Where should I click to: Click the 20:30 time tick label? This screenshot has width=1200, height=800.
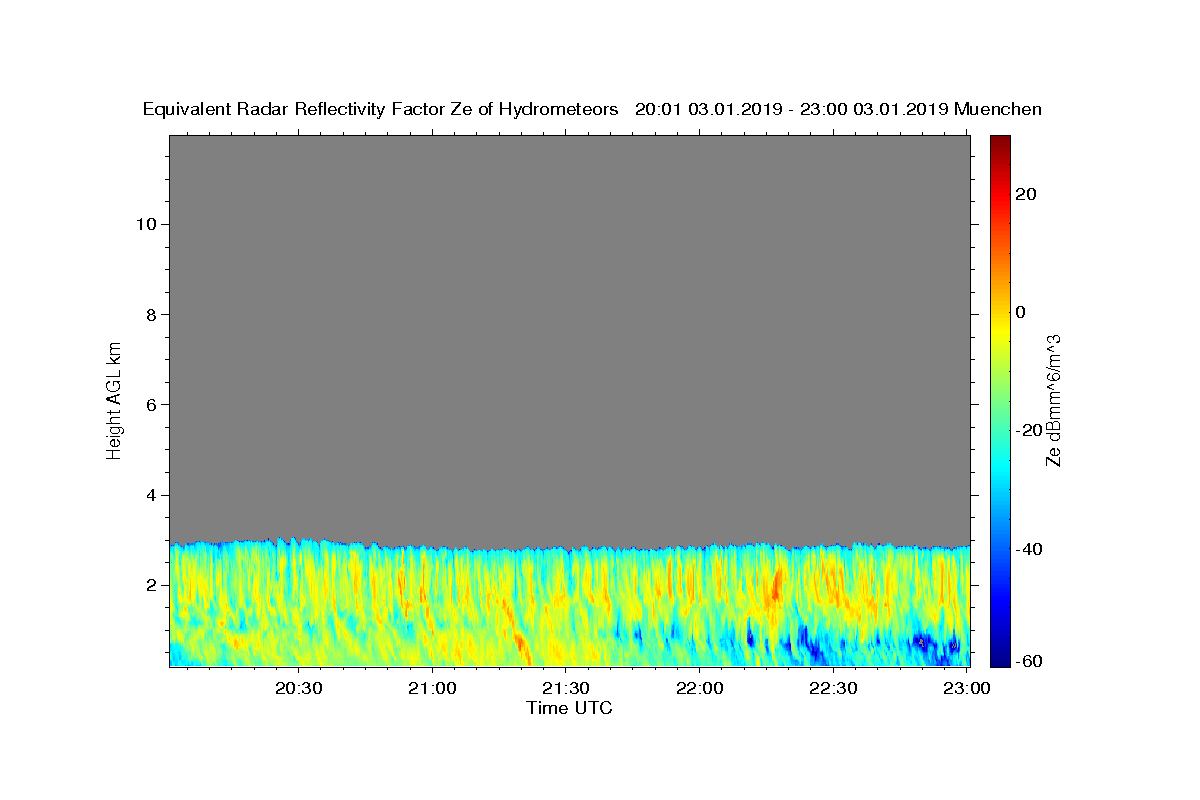pos(299,688)
